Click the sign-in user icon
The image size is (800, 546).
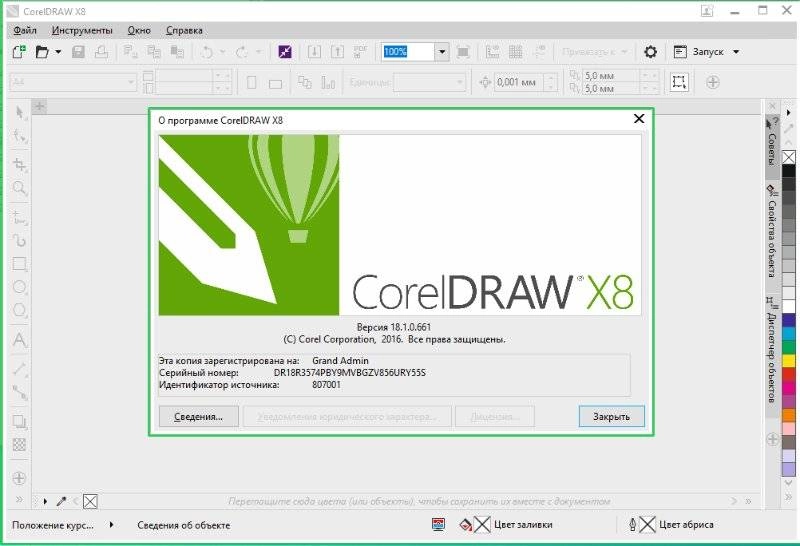707,11
